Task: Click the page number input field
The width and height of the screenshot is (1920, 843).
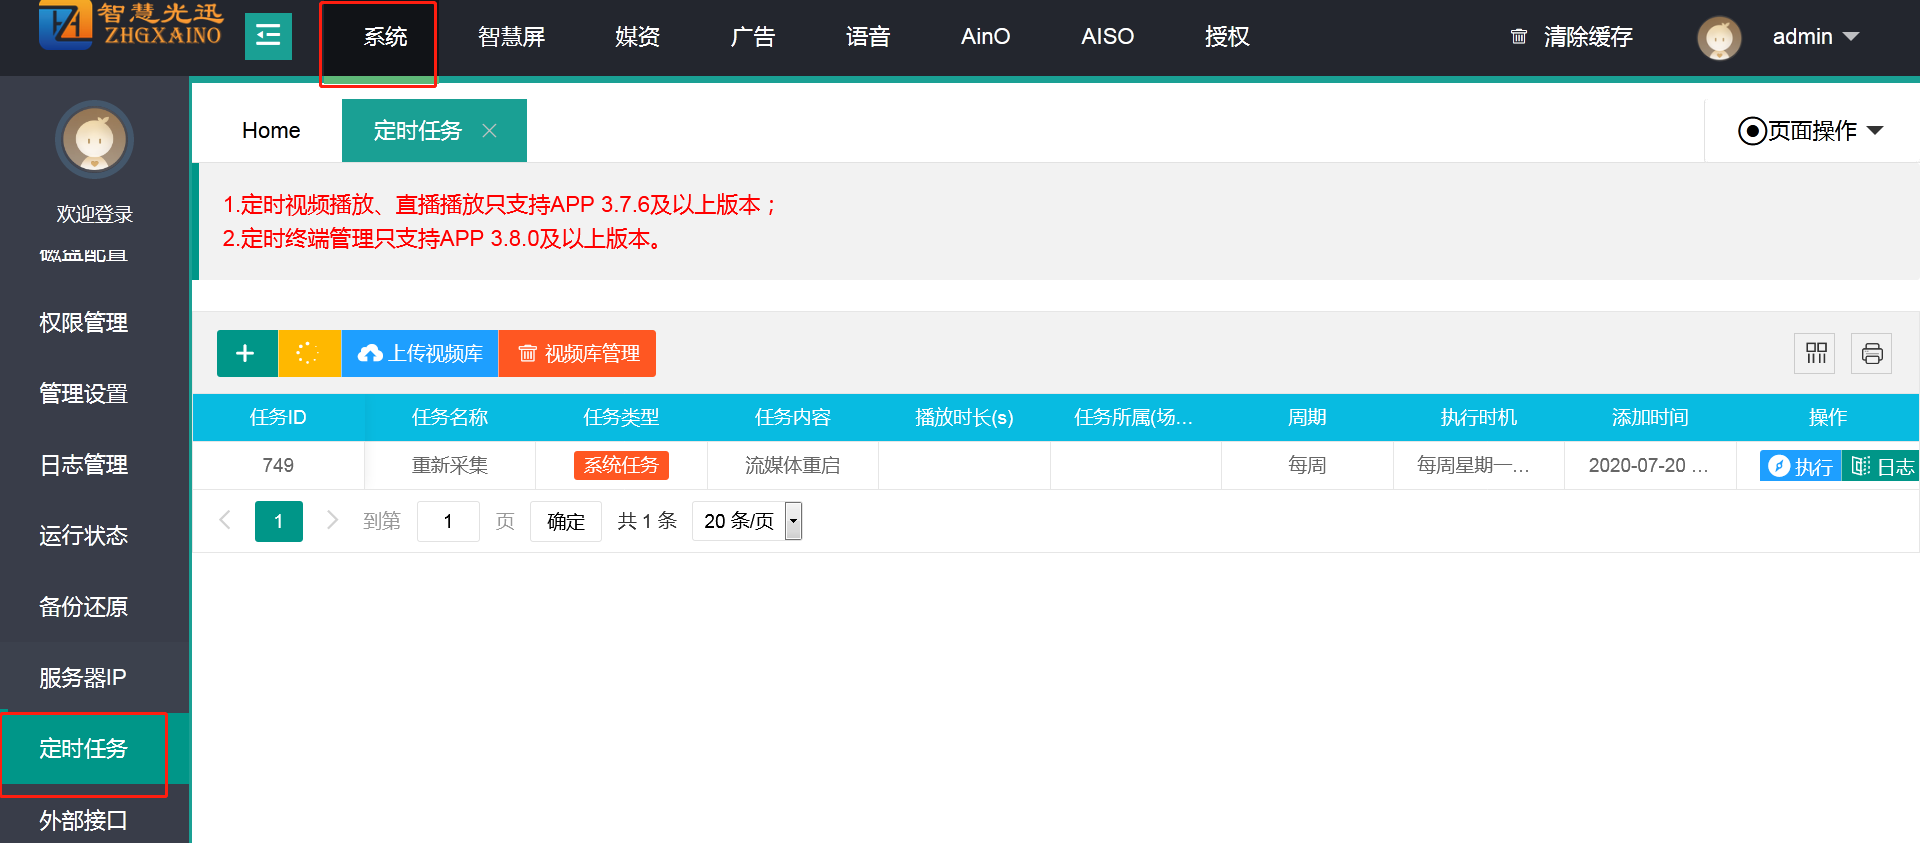Action: tap(447, 521)
